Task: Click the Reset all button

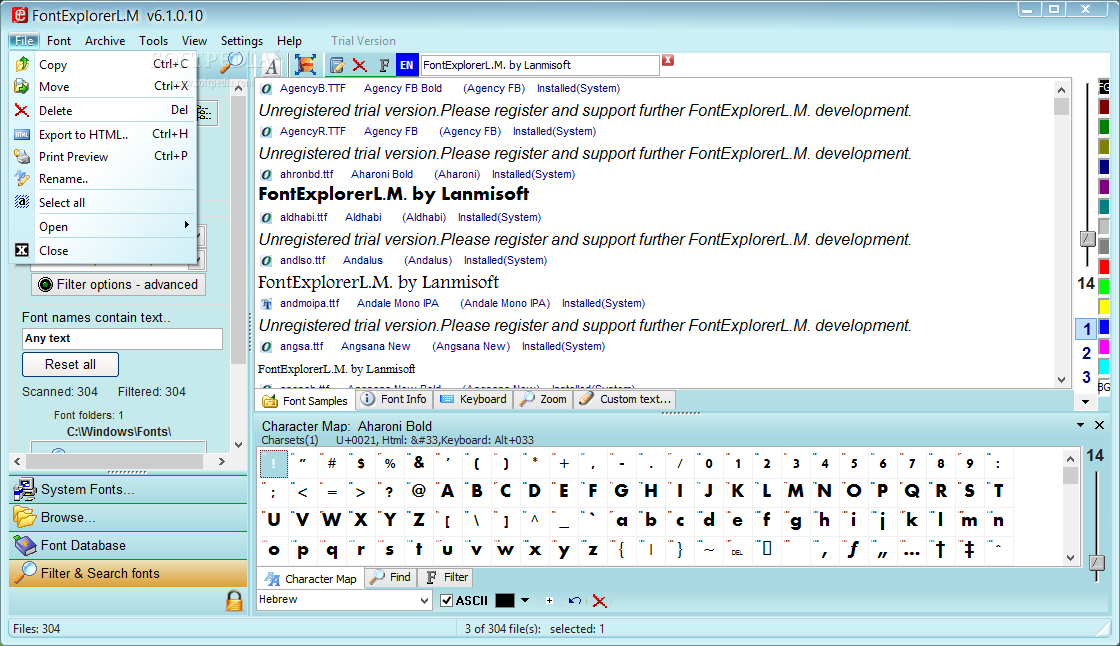Action: 70,364
